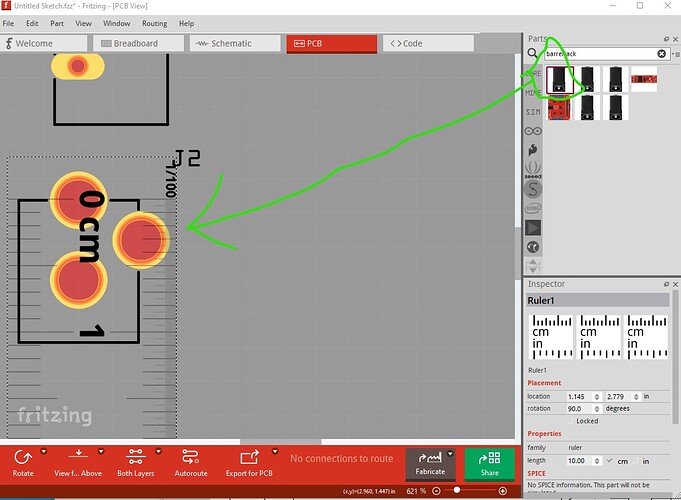
Task: Open the Edit menu
Action: pyautogui.click(x=32, y=23)
